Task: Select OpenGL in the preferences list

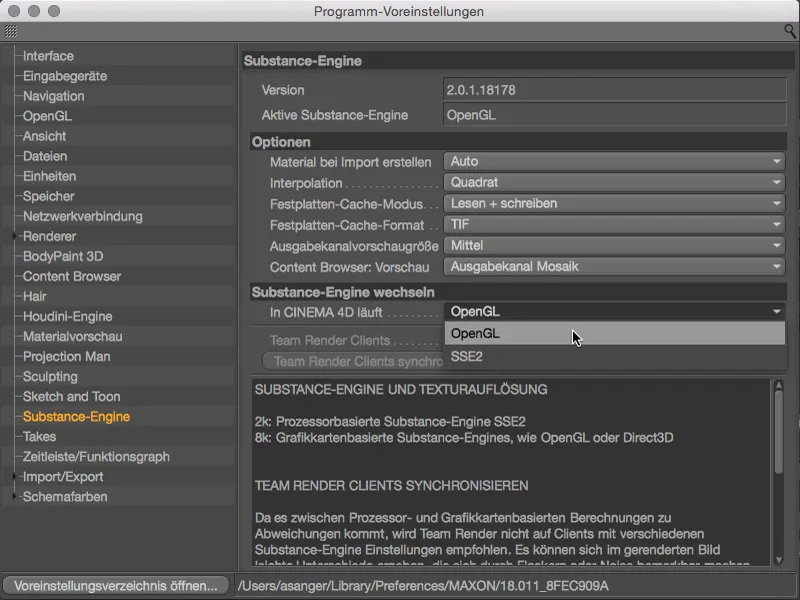Action: 47,116
